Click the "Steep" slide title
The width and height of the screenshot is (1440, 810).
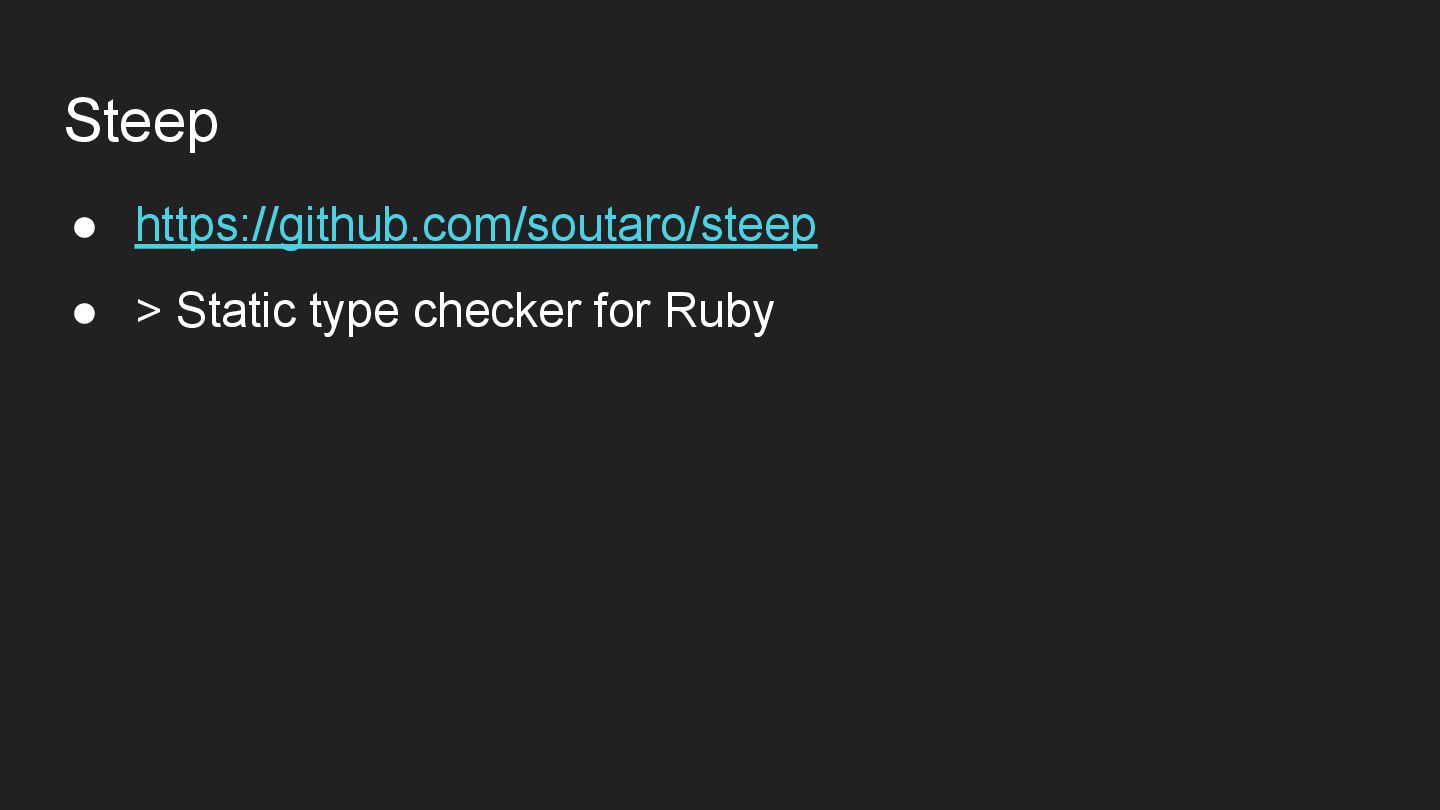[x=141, y=121]
